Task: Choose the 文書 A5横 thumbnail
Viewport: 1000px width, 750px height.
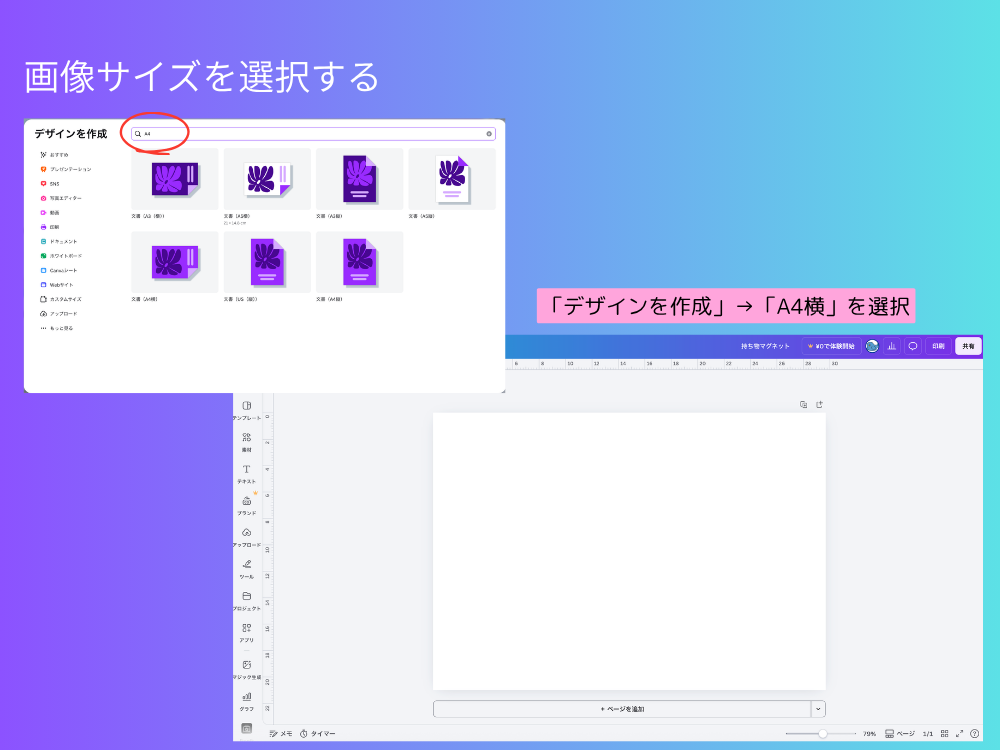Action: coord(267,179)
